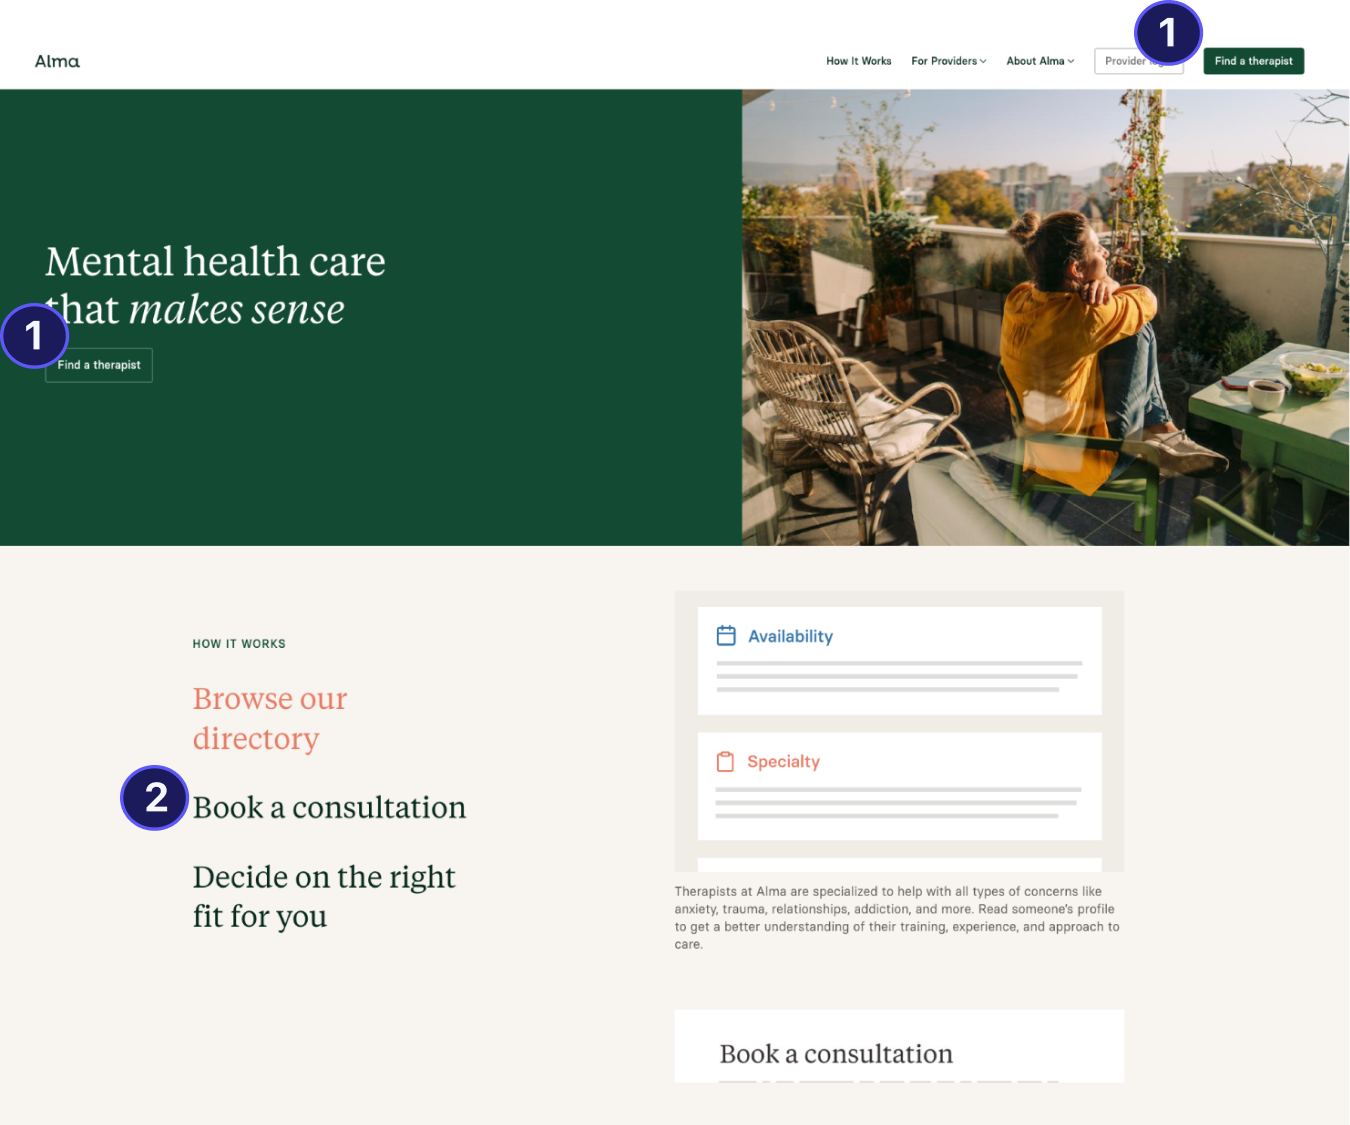Screen dimensions: 1350x1125
Task: Click Find a therapist in header
Action: (x=1253, y=61)
